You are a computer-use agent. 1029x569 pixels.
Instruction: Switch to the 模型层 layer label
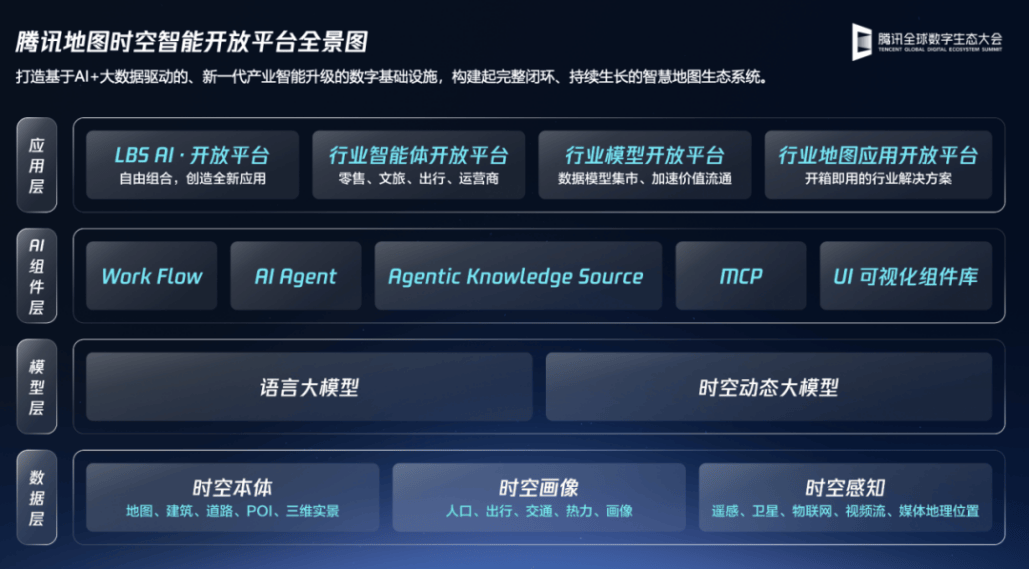point(36,386)
